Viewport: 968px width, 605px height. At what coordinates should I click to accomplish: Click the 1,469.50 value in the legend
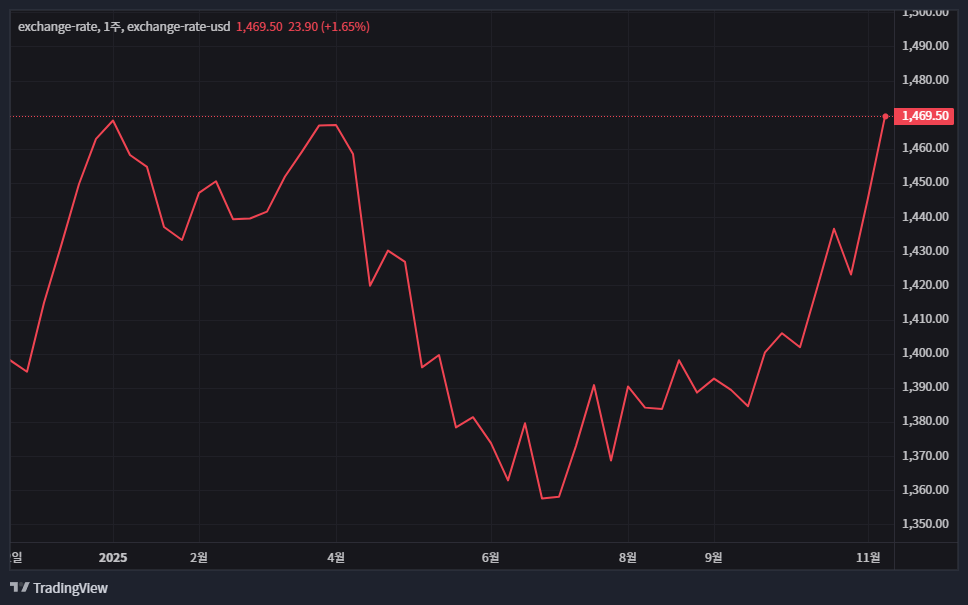click(259, 26)
